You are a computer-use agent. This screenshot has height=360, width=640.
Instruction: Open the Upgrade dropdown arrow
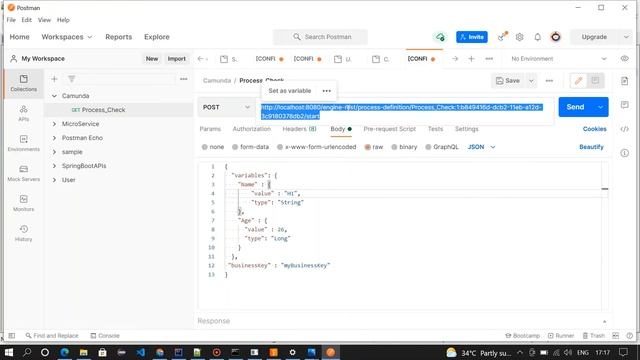pyautogui.click(x=626, y=37)
